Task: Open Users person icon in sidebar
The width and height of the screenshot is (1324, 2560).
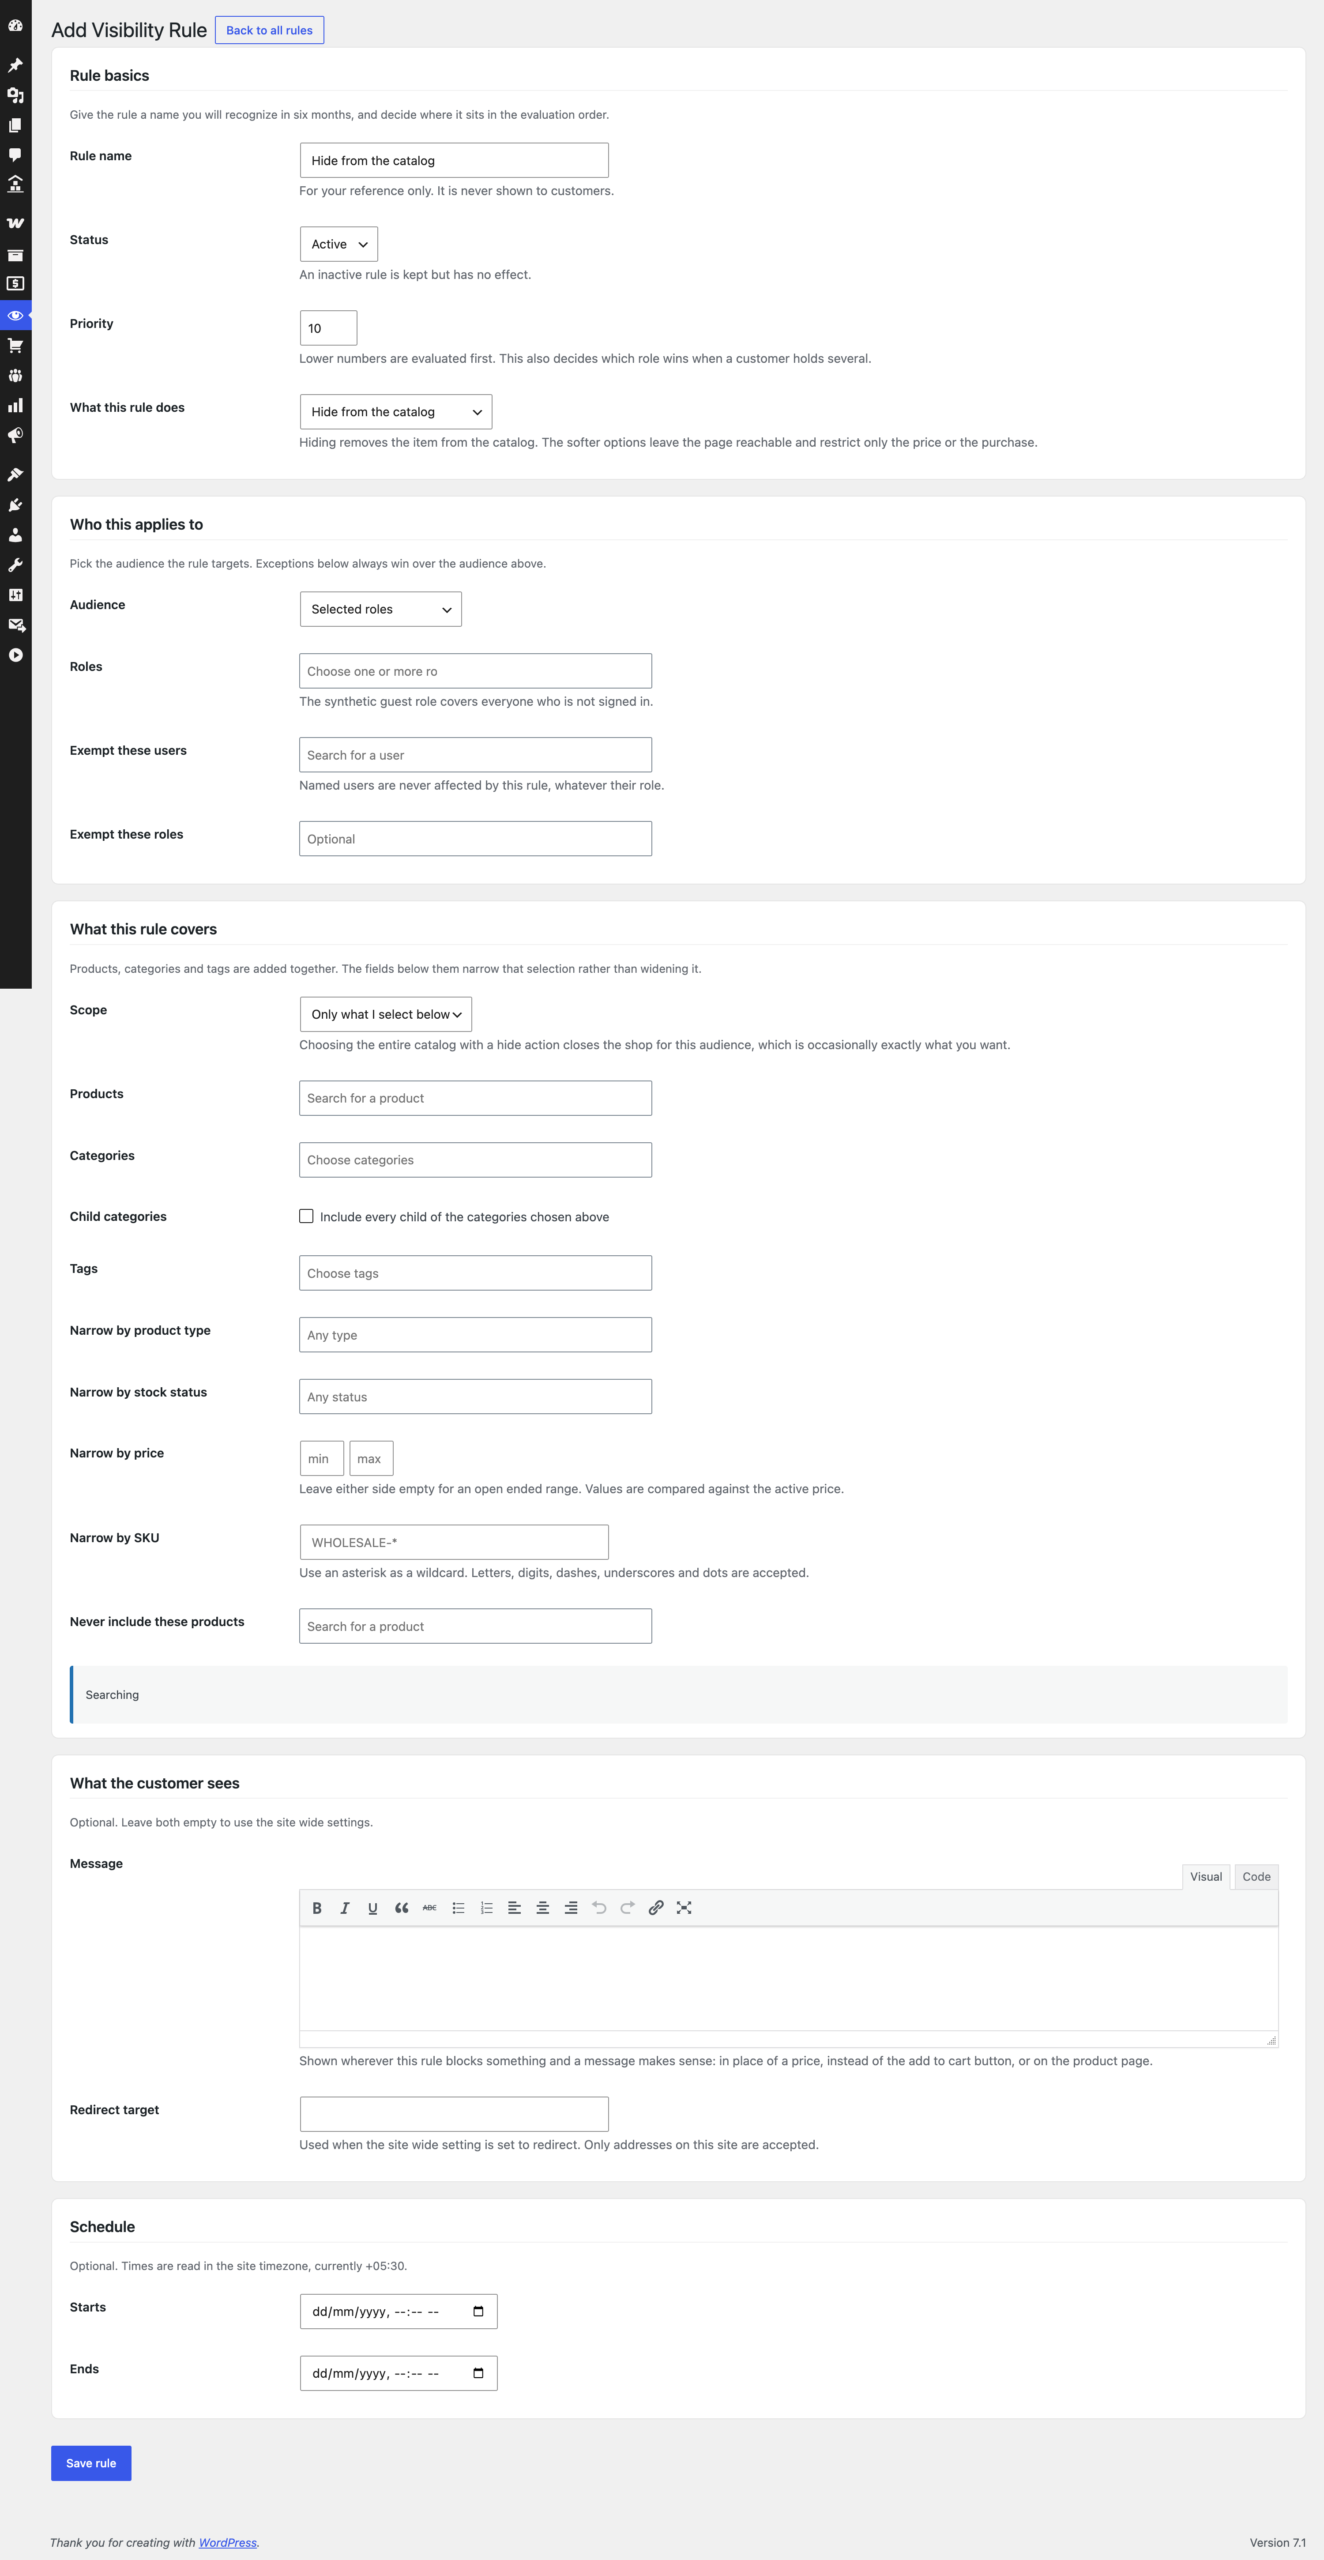Action: [x=15, y=535]
